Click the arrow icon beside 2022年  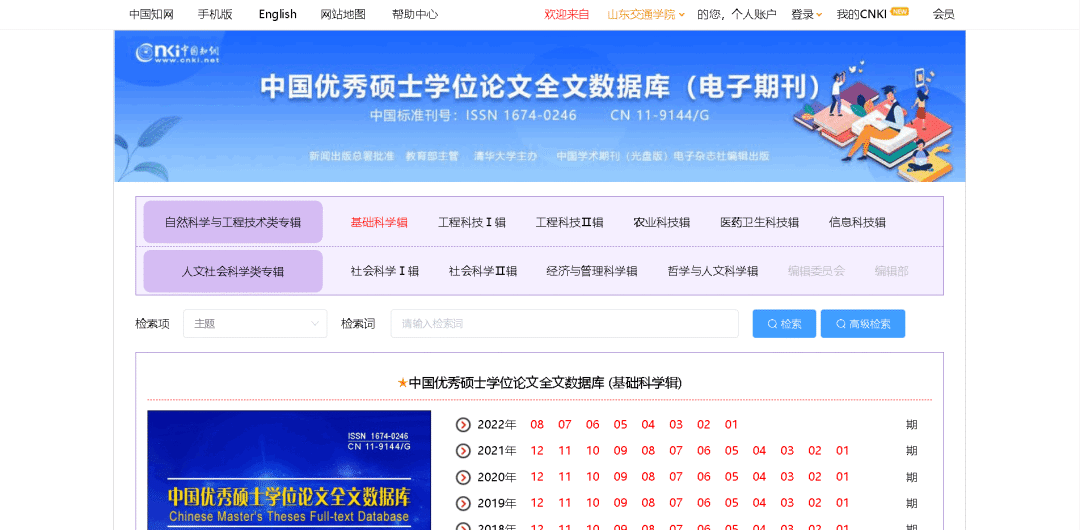click(463, 425)
